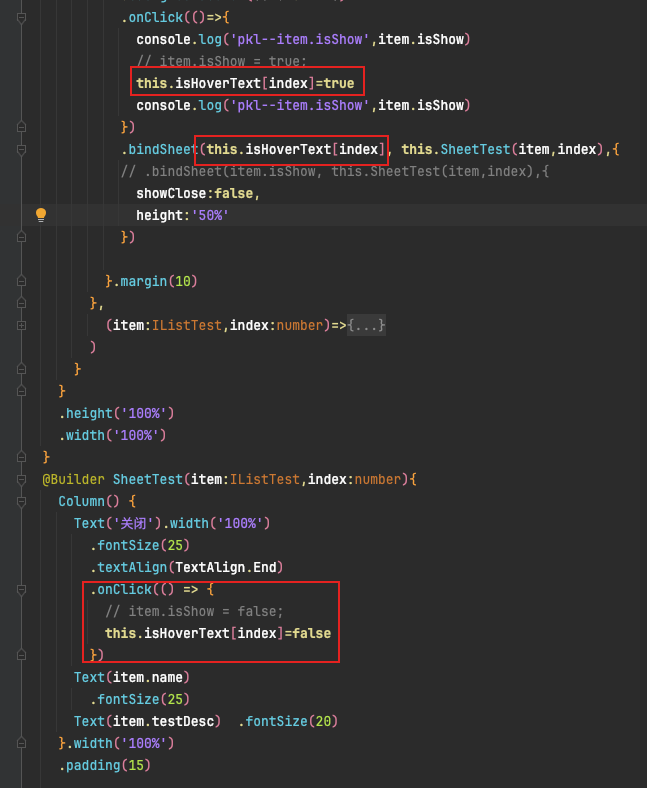Screen dimensions: 647x788
Task: Click this.isHoverText[index]=false statement
Action: point(218,633)
